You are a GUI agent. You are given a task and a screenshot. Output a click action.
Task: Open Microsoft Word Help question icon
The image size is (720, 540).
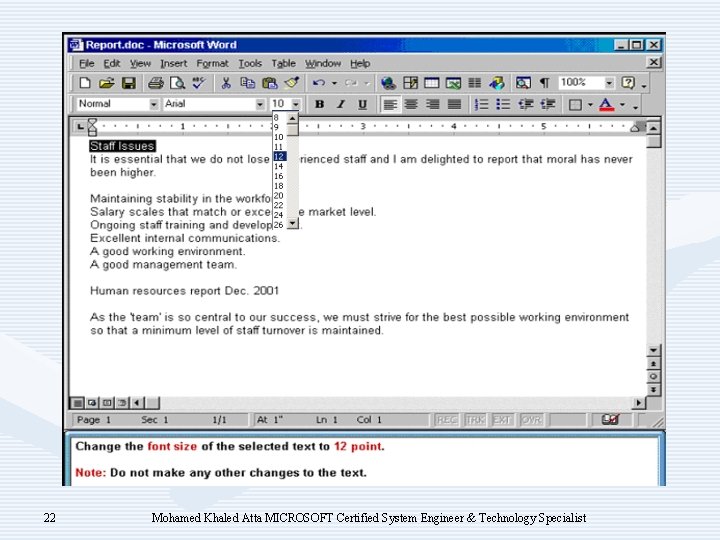coord(628,83)
